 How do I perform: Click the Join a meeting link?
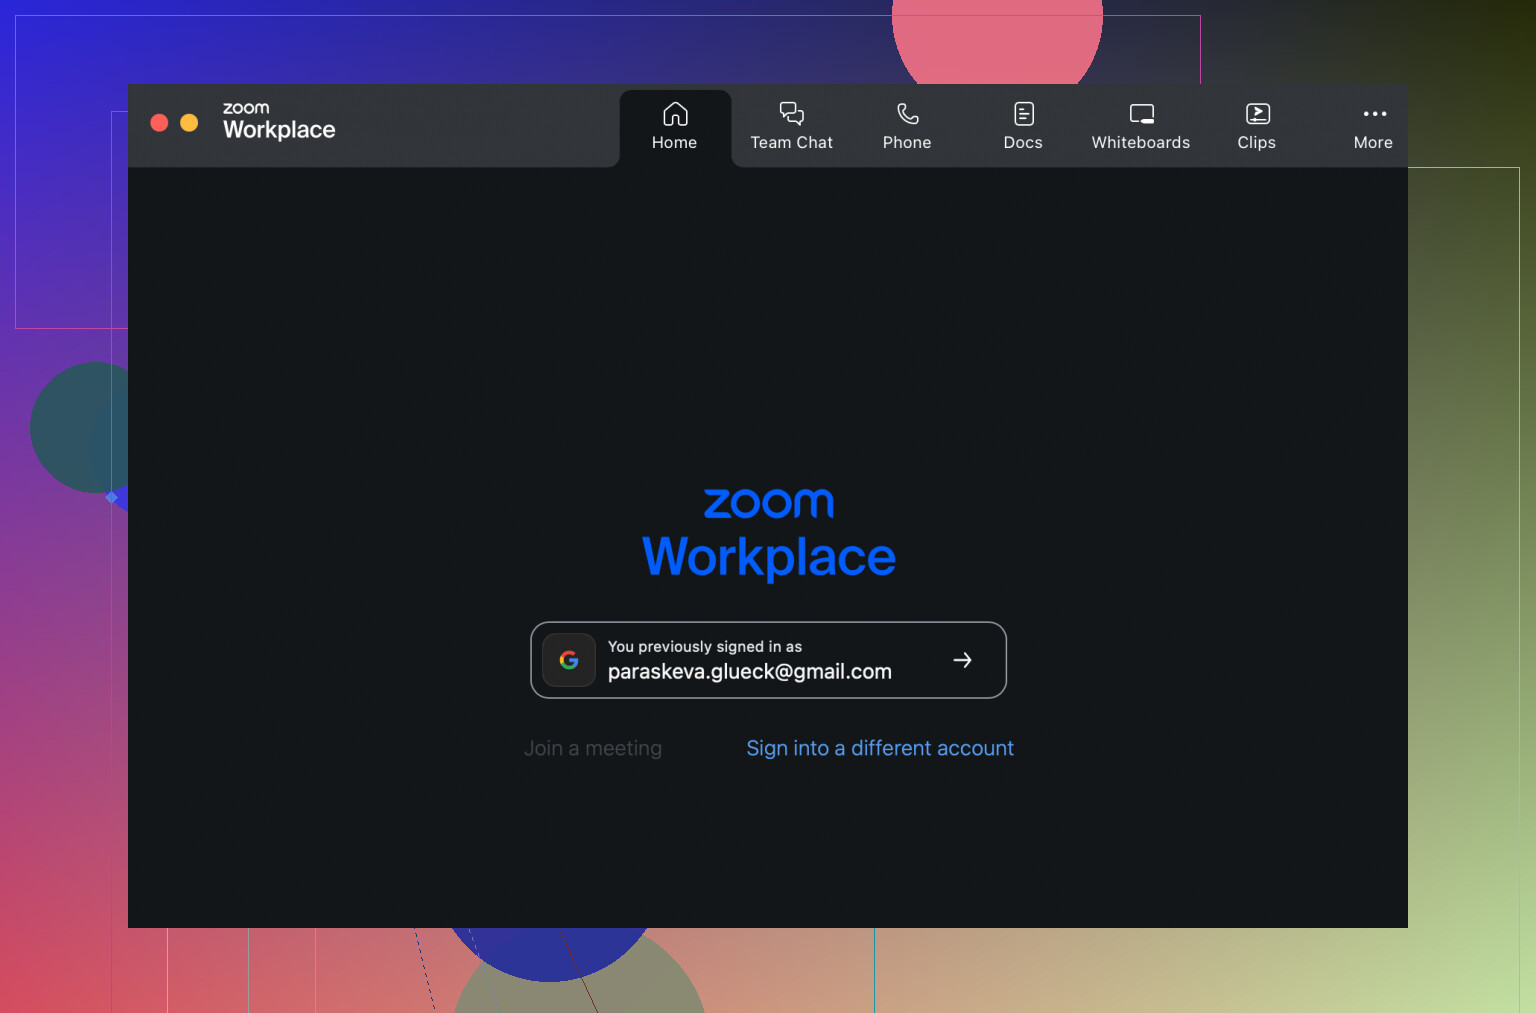[x=593, y=748]
